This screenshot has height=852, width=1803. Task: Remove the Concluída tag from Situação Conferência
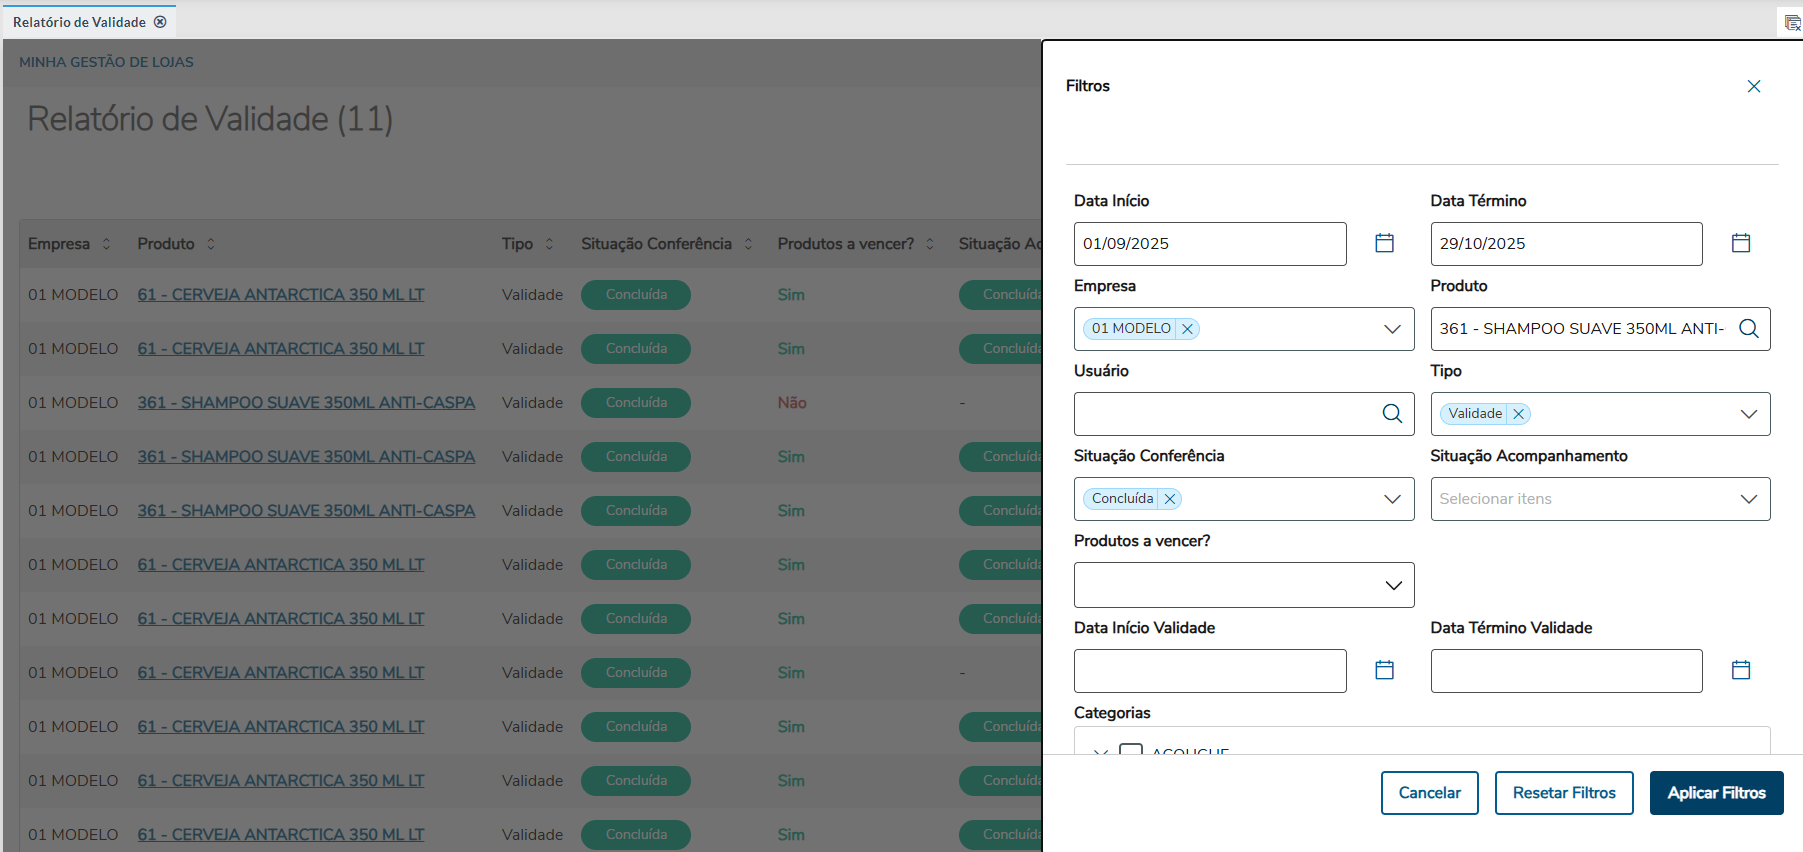pos(1169,499)
